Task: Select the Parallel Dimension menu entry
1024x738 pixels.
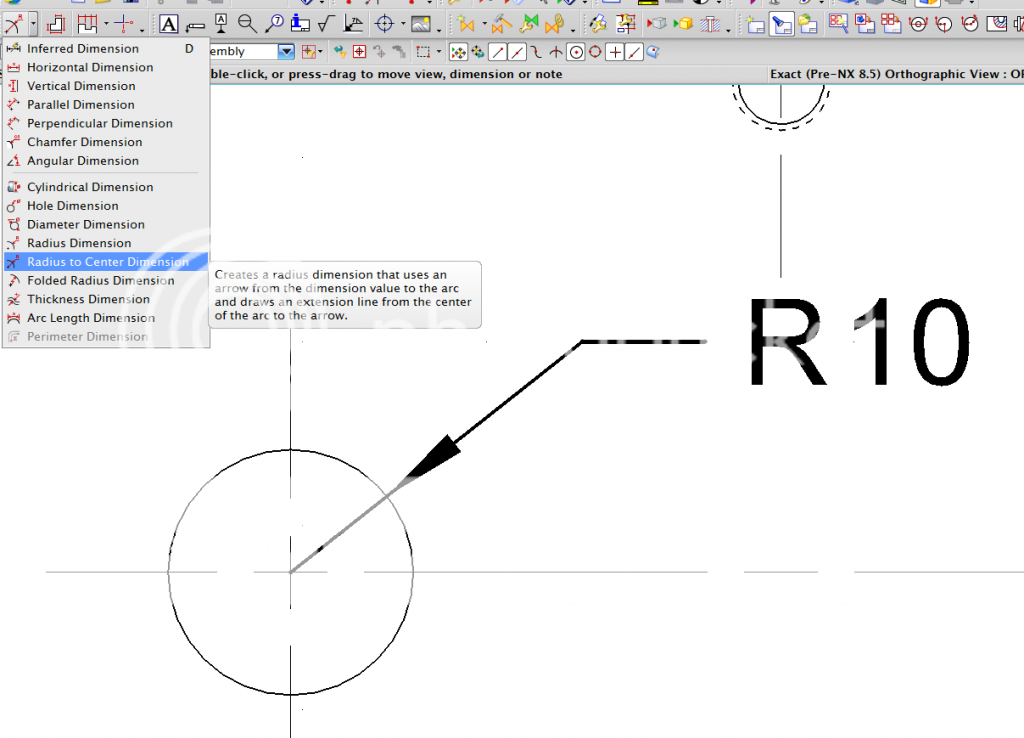Action: pos(106,104)
